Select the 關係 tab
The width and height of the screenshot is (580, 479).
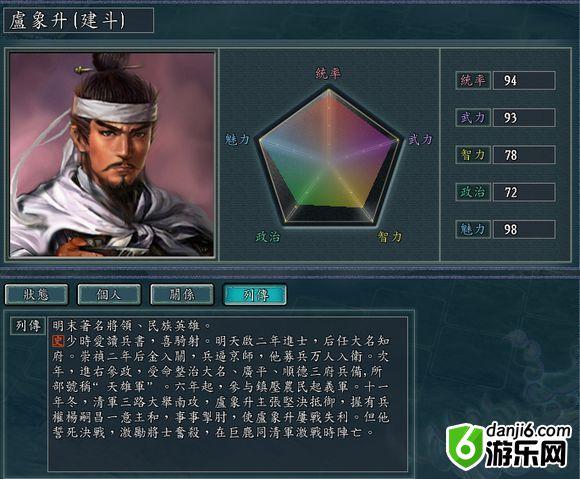click(182, 294)
